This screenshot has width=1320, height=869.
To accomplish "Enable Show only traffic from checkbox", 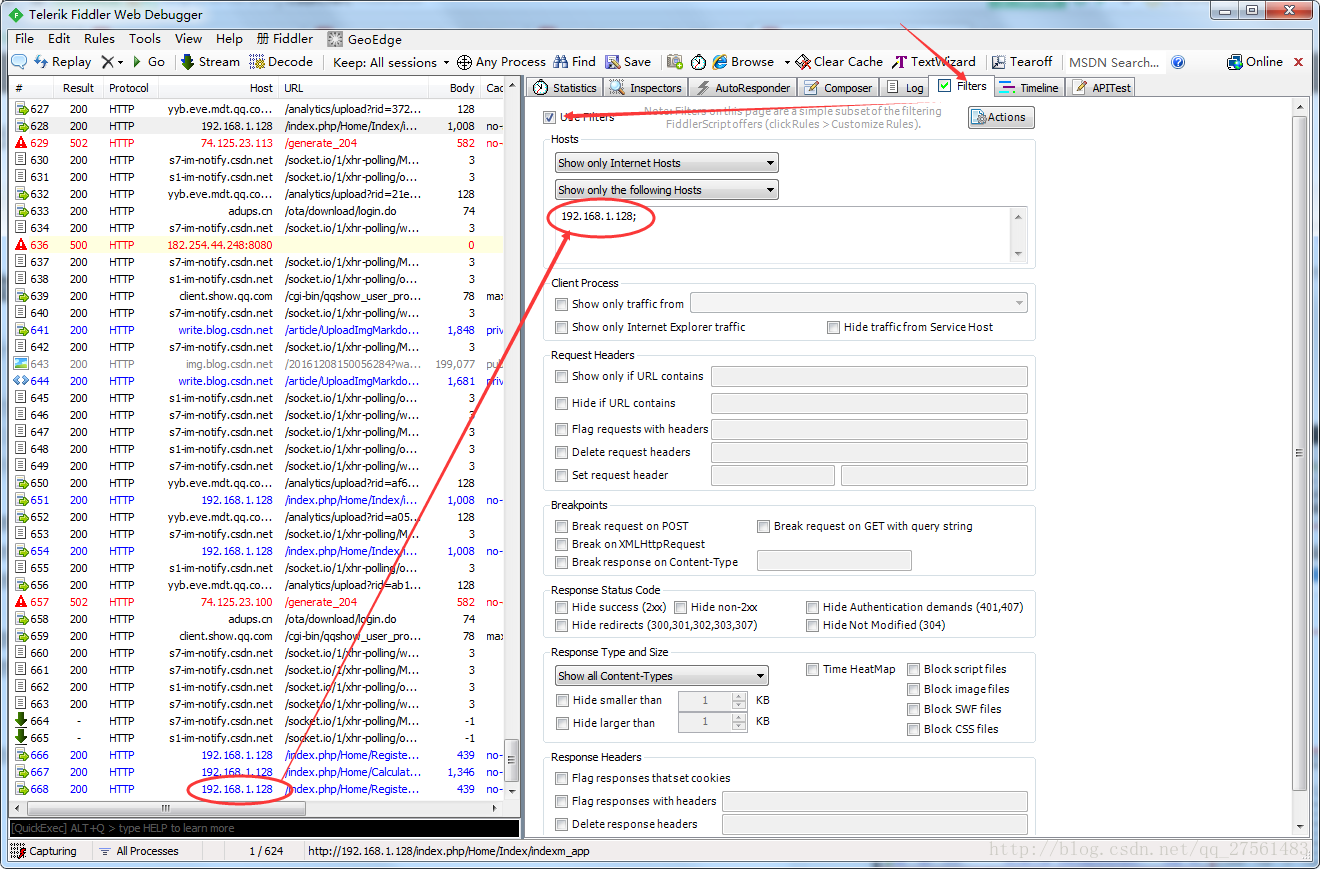I will point(562,304).
